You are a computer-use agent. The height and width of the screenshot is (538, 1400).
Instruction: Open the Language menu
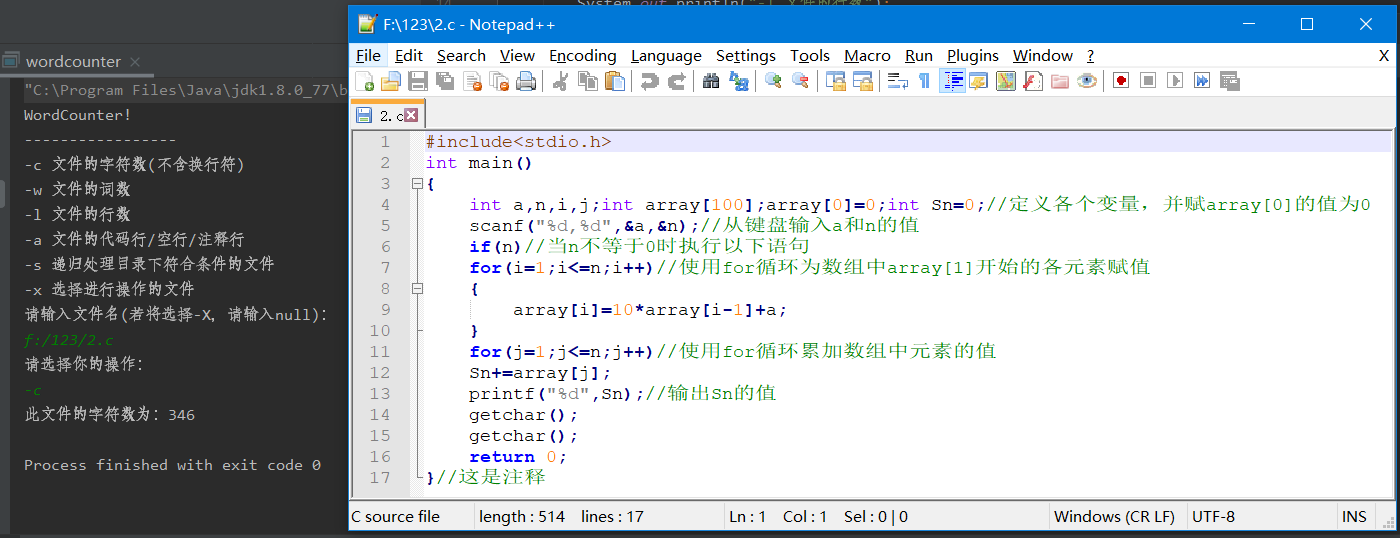(666, 56)
